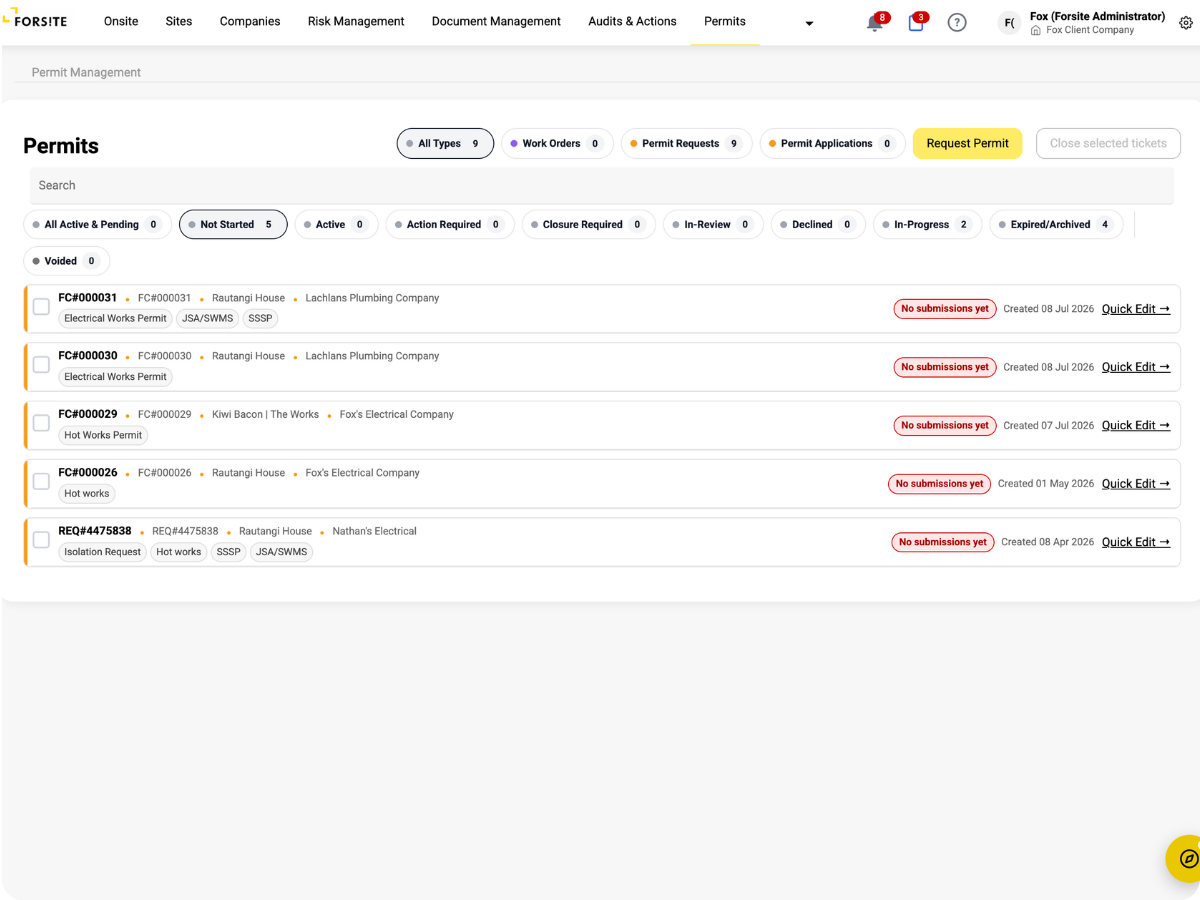The image size is (1200, 900).
Task: Click Permit Management breadcrumb
Action: (x=86, y=72)
